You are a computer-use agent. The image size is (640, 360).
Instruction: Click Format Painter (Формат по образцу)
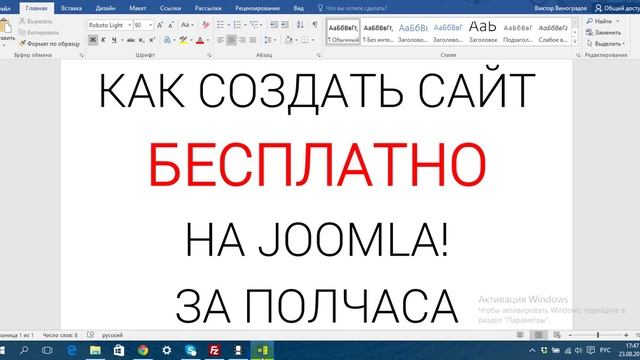click(x=49, y=43)
